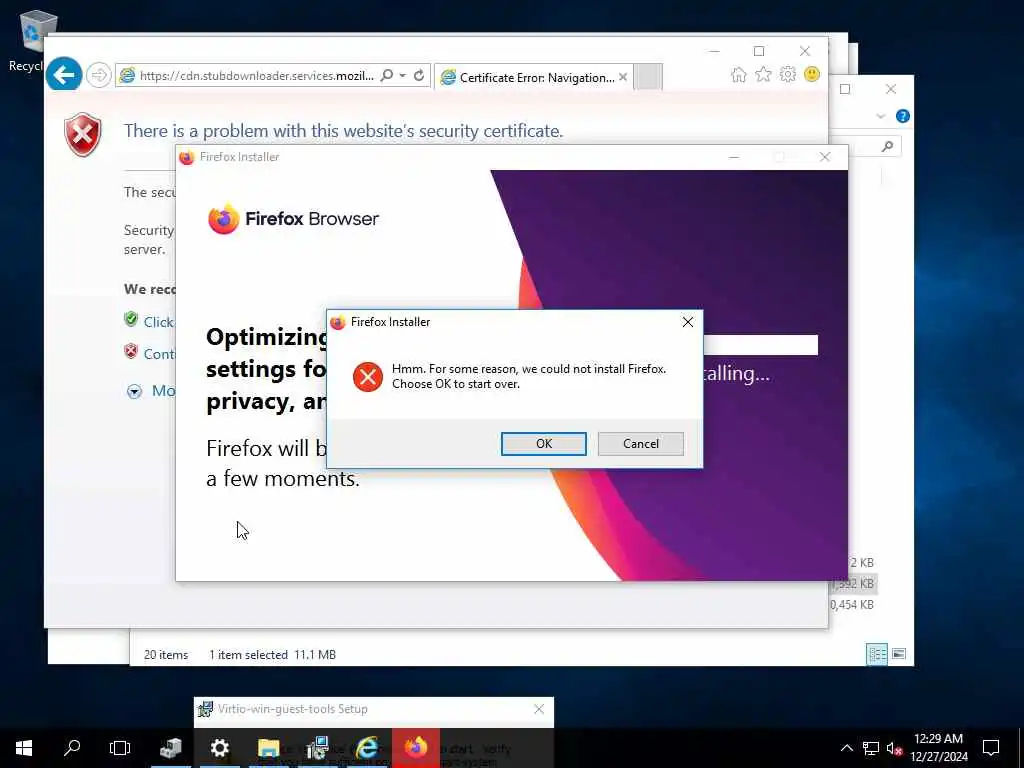
Task: Go back in Internet Explorer
Action: [64, 75]
